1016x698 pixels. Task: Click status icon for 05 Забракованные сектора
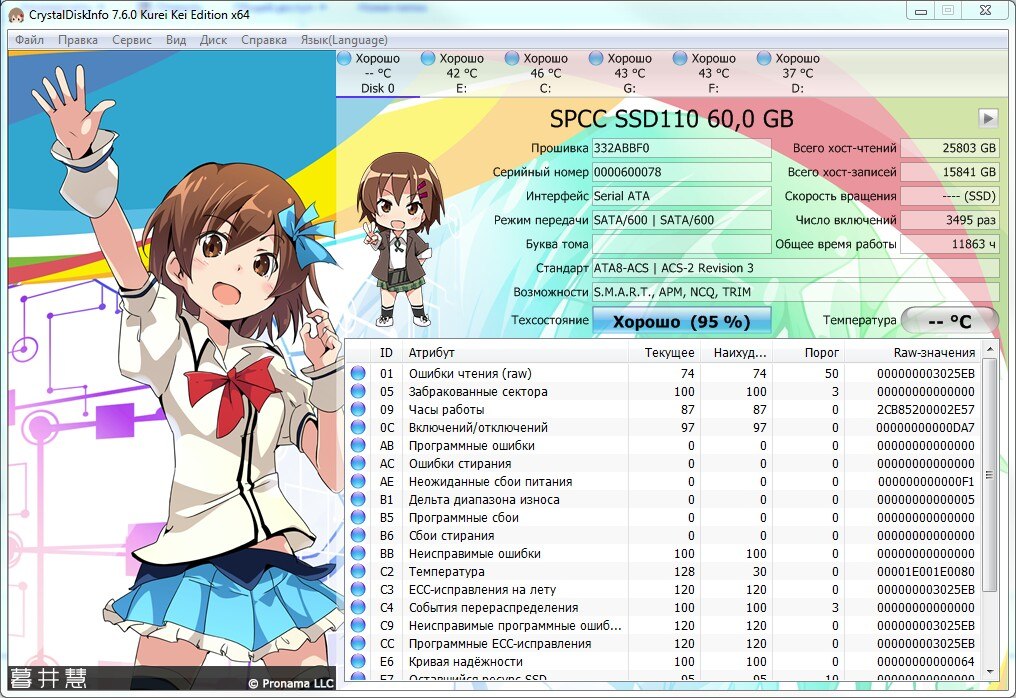358,391
